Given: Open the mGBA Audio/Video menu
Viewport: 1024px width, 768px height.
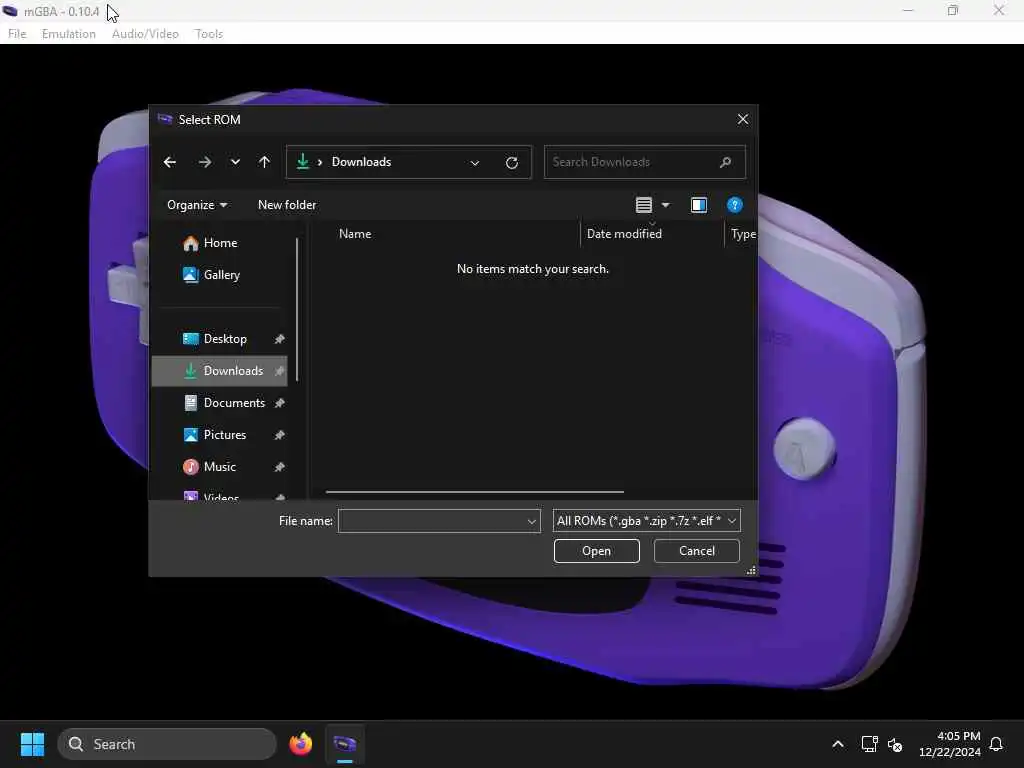Looking at the screenshot, I should coord(145,34).
